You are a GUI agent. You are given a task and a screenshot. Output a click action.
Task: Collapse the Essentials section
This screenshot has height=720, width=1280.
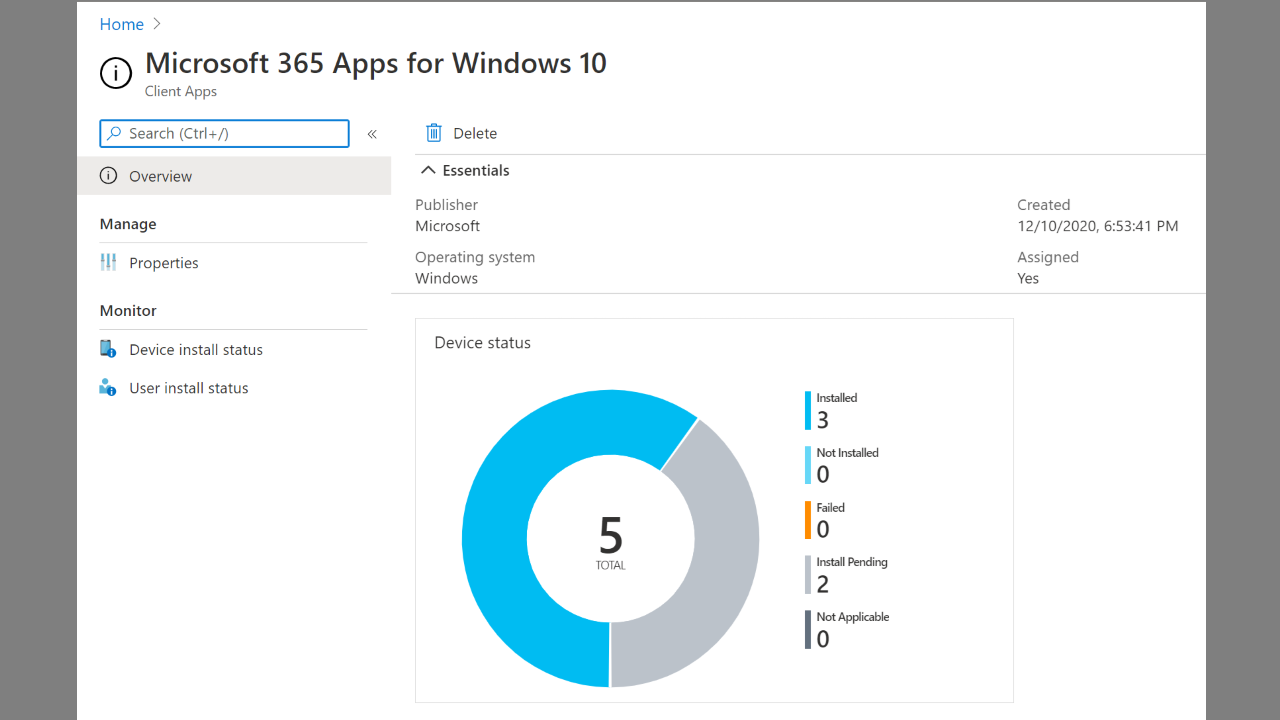[465, 170]
